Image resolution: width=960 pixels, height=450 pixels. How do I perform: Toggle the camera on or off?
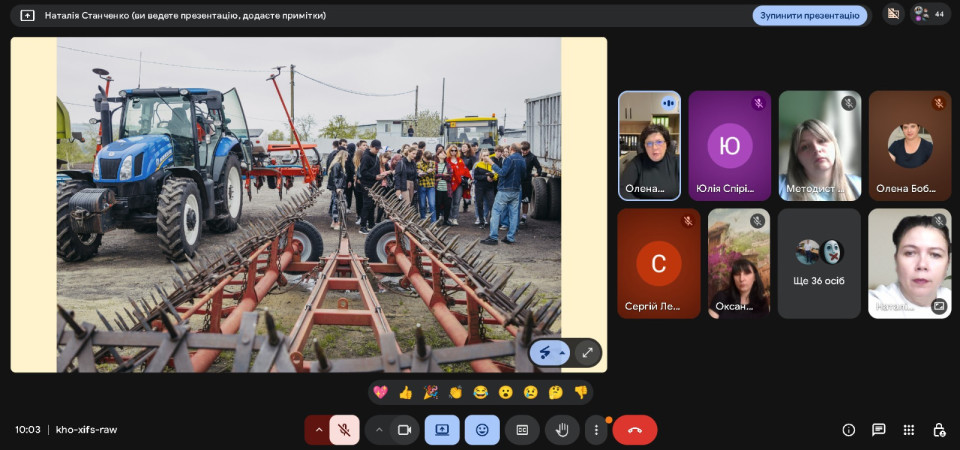coord(405,430)
